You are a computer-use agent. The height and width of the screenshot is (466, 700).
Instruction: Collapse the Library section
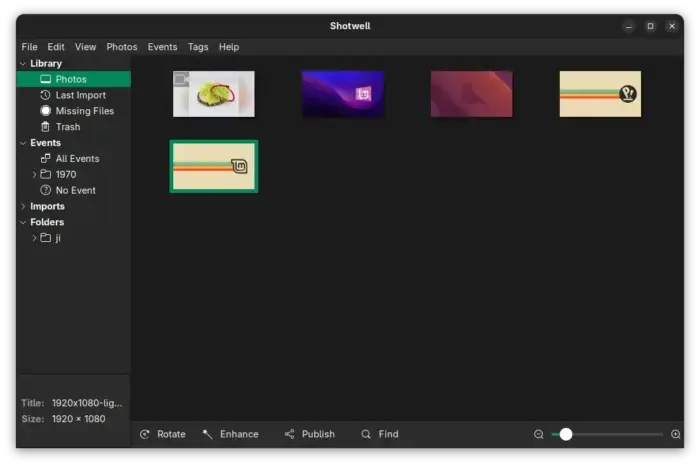point(22,63)
